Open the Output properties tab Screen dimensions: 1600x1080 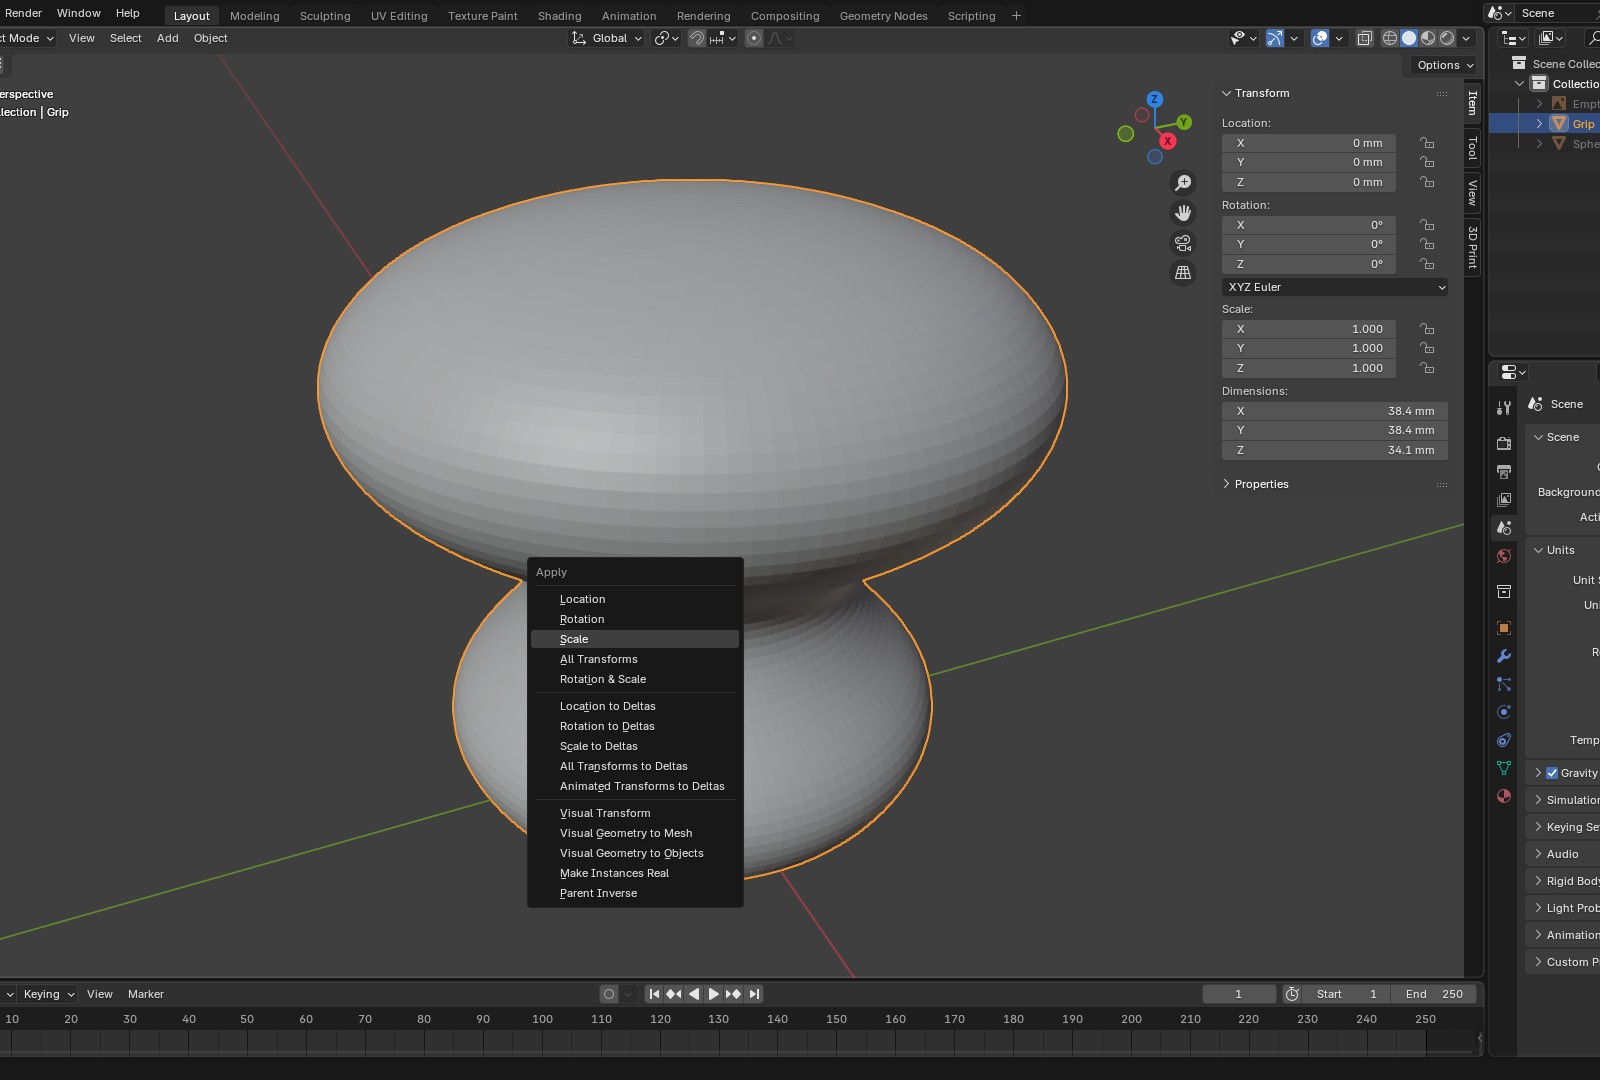(1504, 471)
